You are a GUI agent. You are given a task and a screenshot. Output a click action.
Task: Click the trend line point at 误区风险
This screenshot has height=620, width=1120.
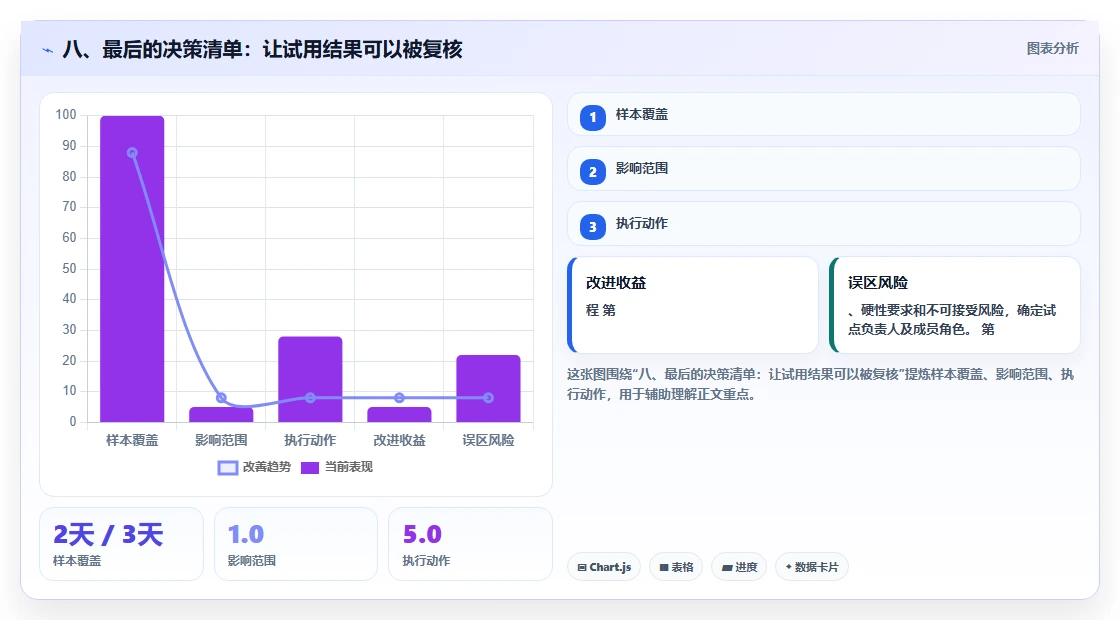click(489, 398)
